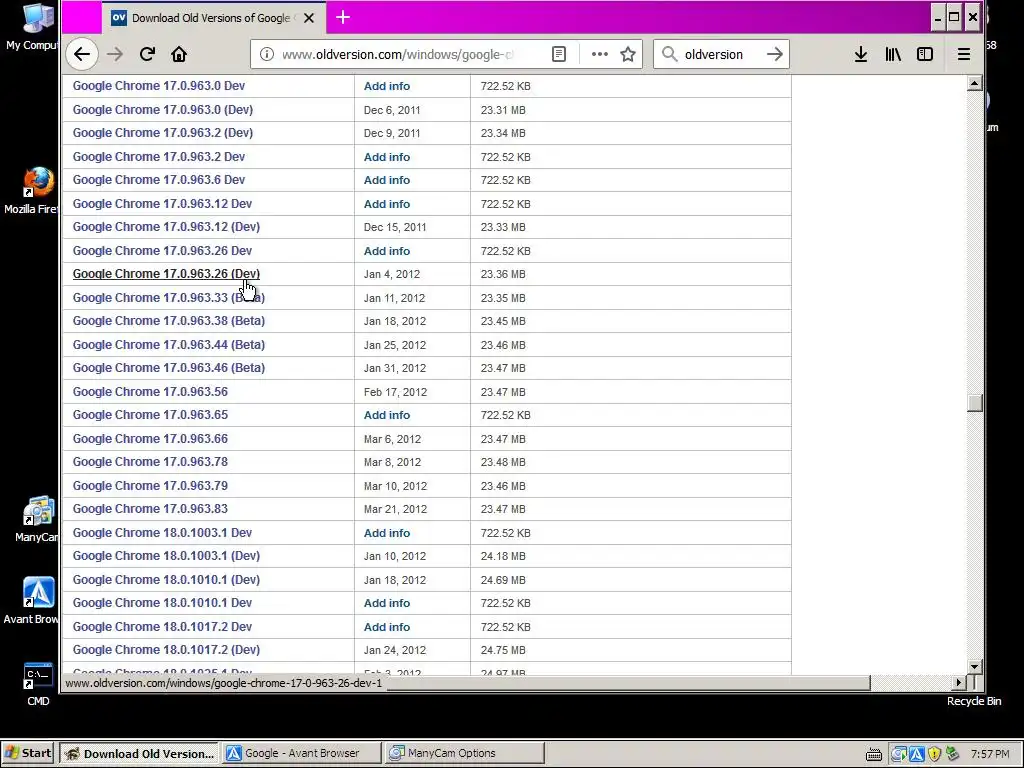Image resolution: width=1024 pixels, height=768 pixels.
Task: Open page actions three-dot menu
Action: point(600,54)
